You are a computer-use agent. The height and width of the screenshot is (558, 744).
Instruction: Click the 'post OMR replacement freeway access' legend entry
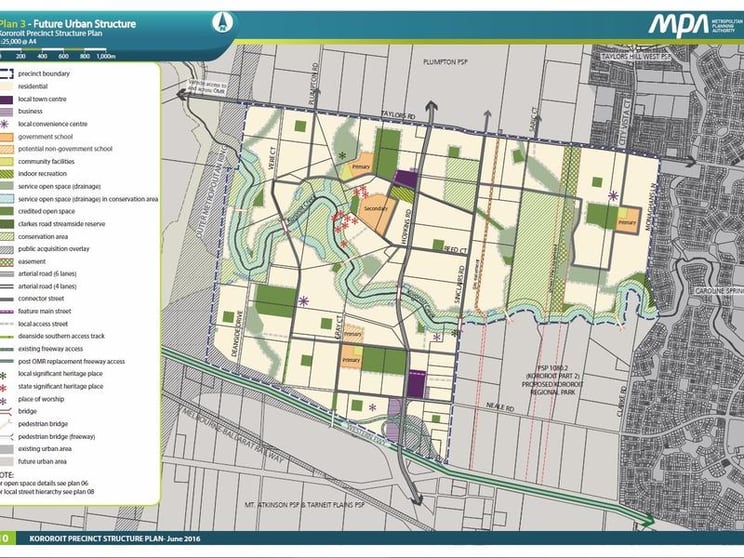coord(71,362)
